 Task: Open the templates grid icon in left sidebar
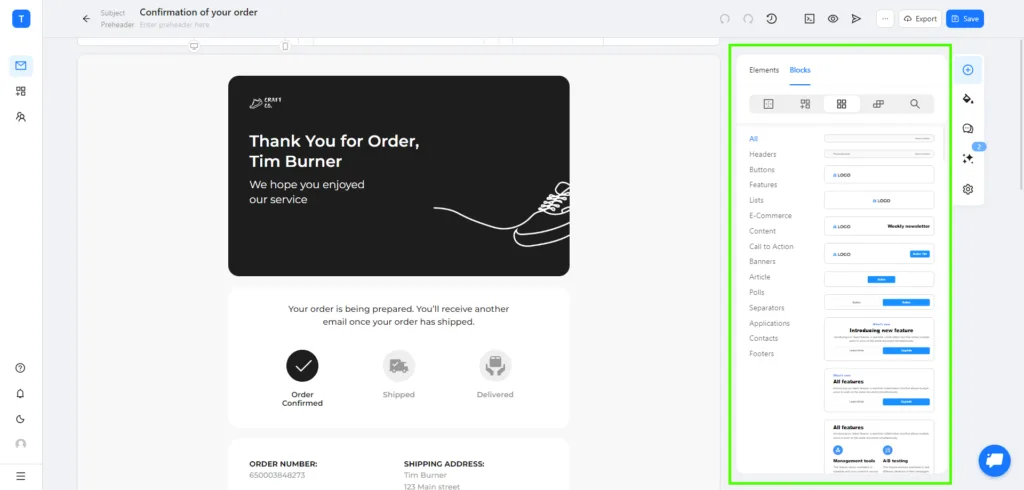click(21, 91)
